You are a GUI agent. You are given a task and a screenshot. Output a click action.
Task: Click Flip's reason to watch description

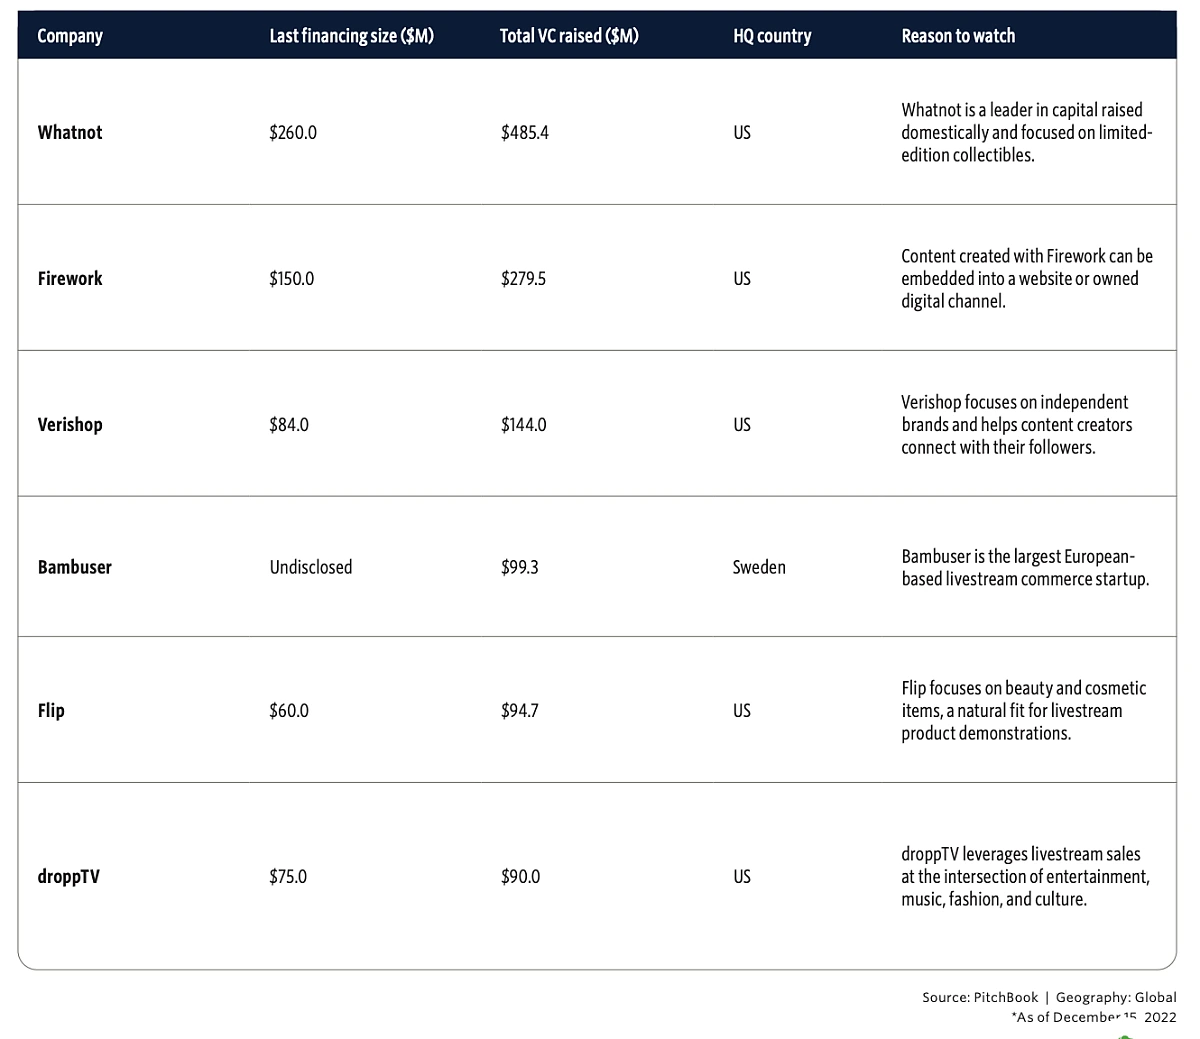(x=1024, y=710)
